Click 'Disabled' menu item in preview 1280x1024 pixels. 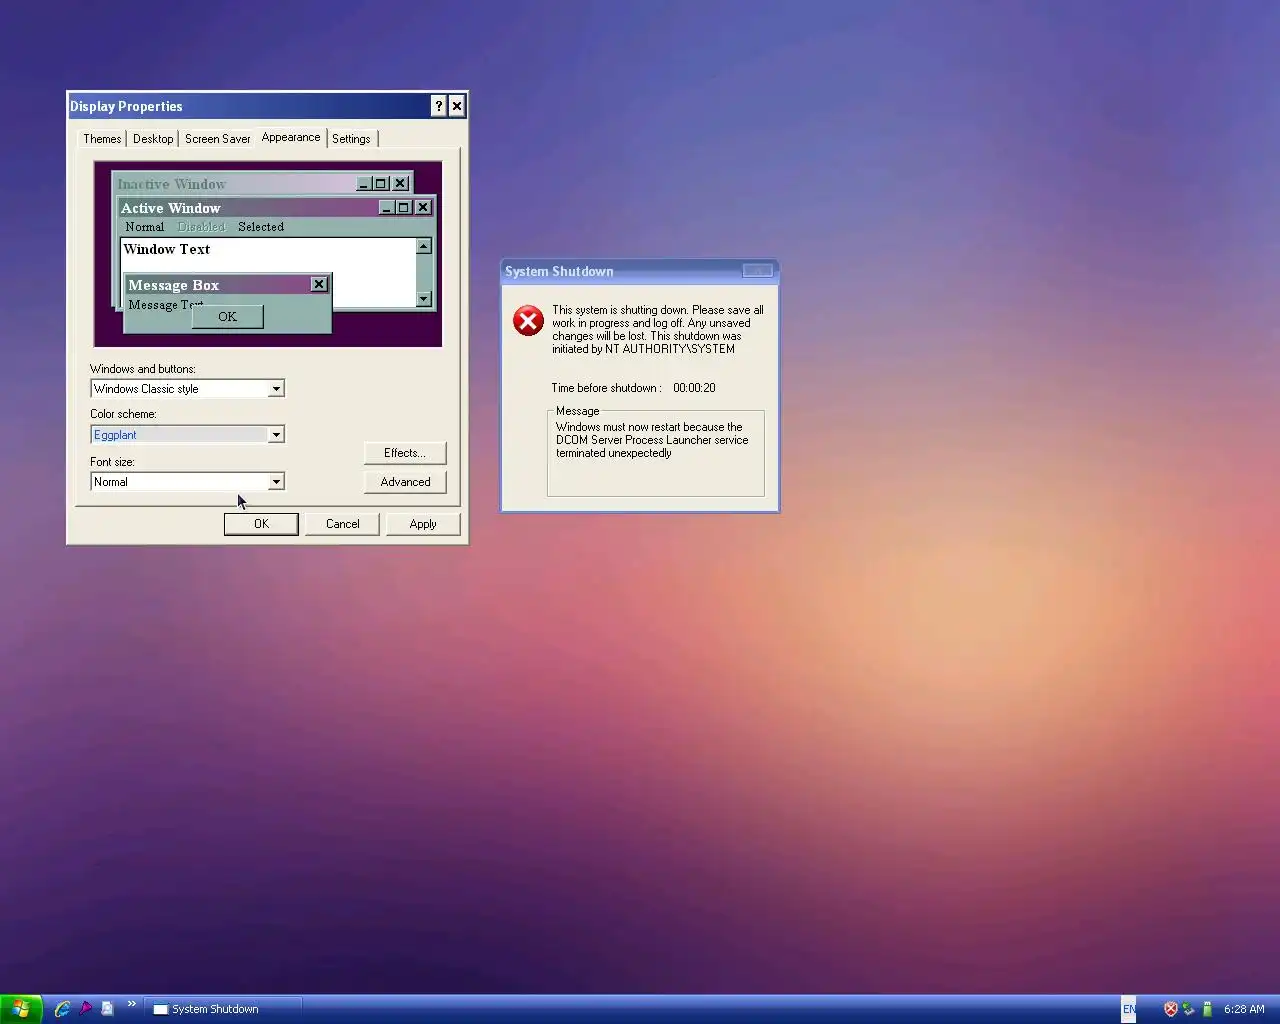[x=202, y=227]
